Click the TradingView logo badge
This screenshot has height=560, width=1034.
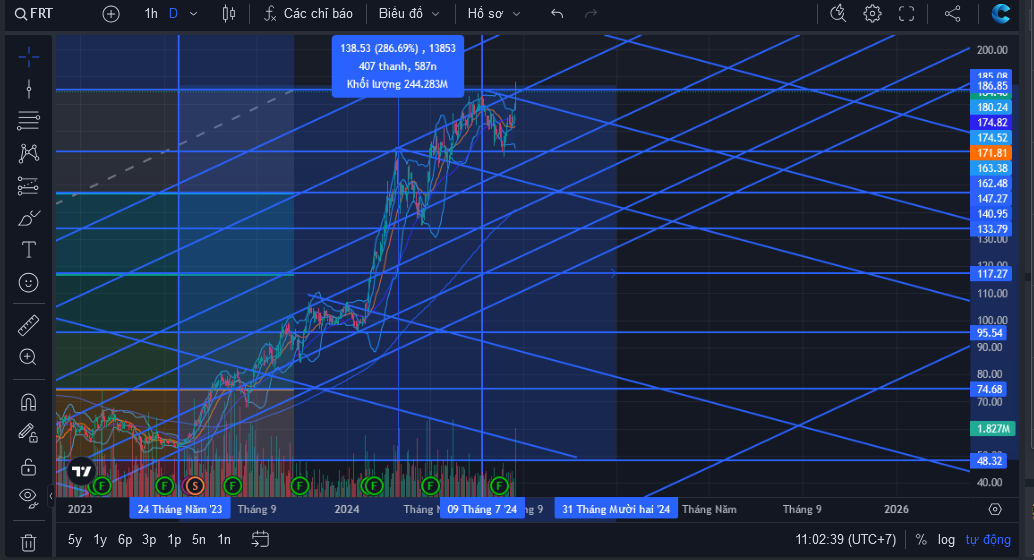pos(82,471)
